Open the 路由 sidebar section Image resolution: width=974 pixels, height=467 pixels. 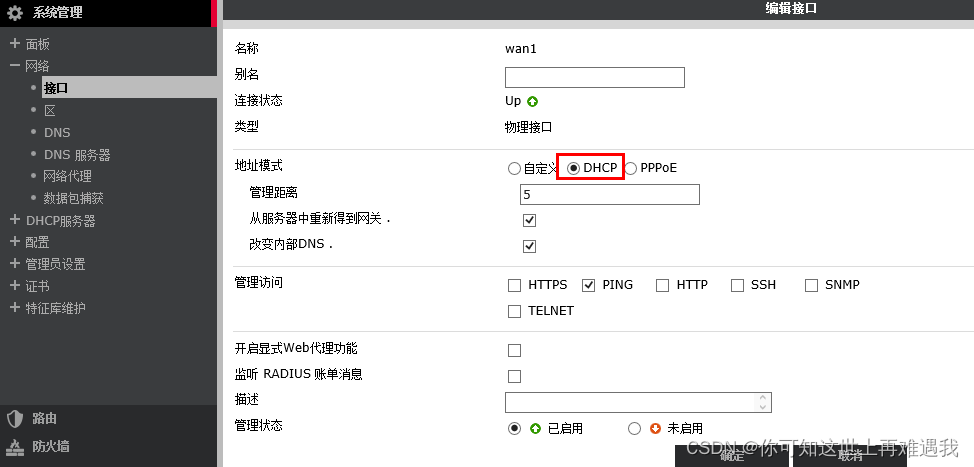44,419
